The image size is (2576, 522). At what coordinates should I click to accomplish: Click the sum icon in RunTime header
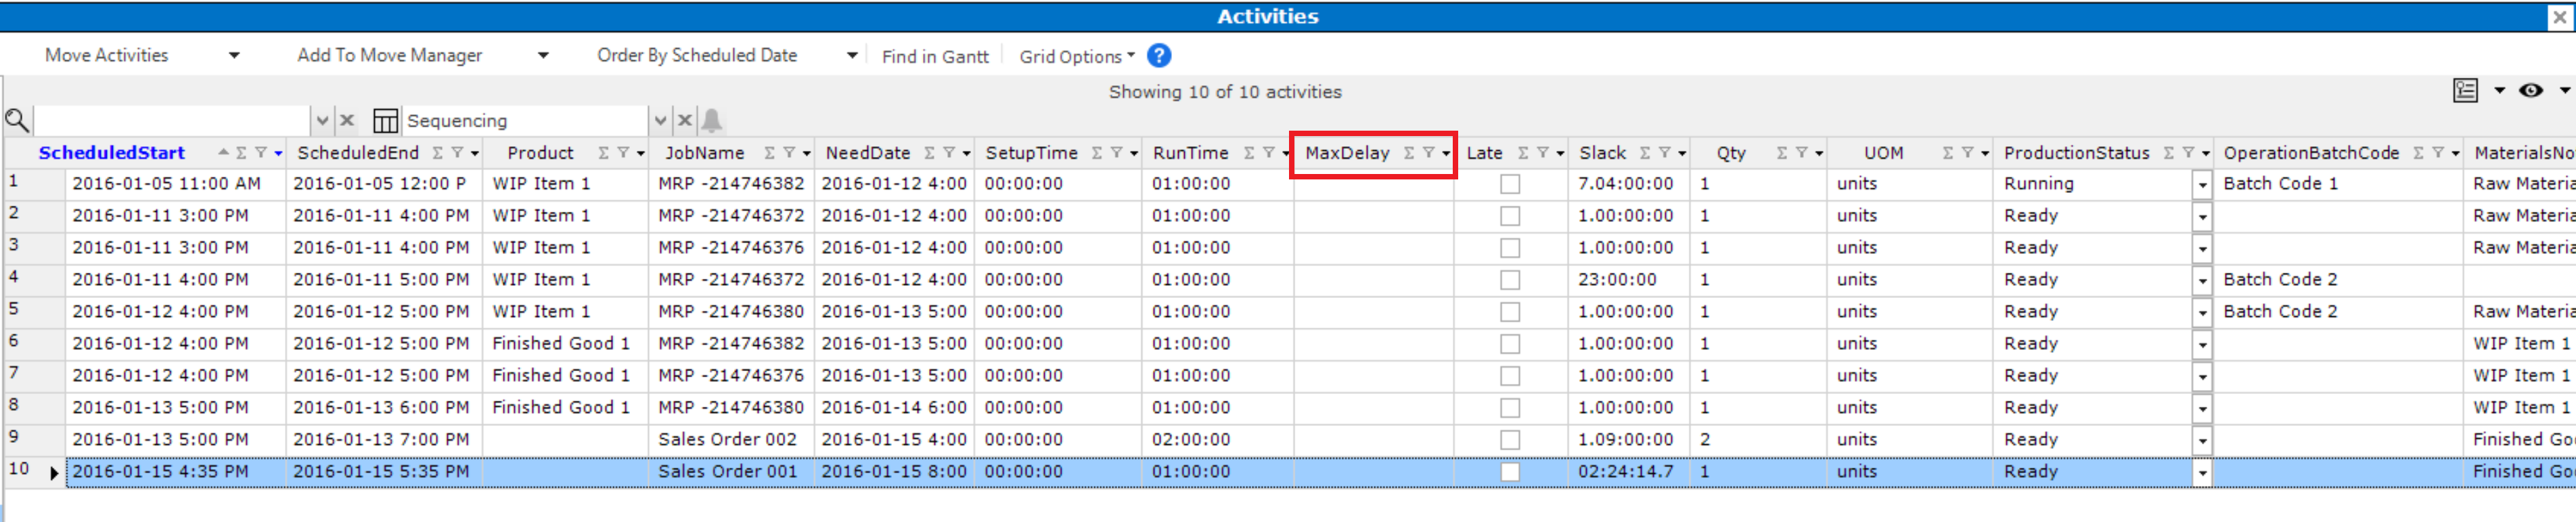(x=1249, y=154)
